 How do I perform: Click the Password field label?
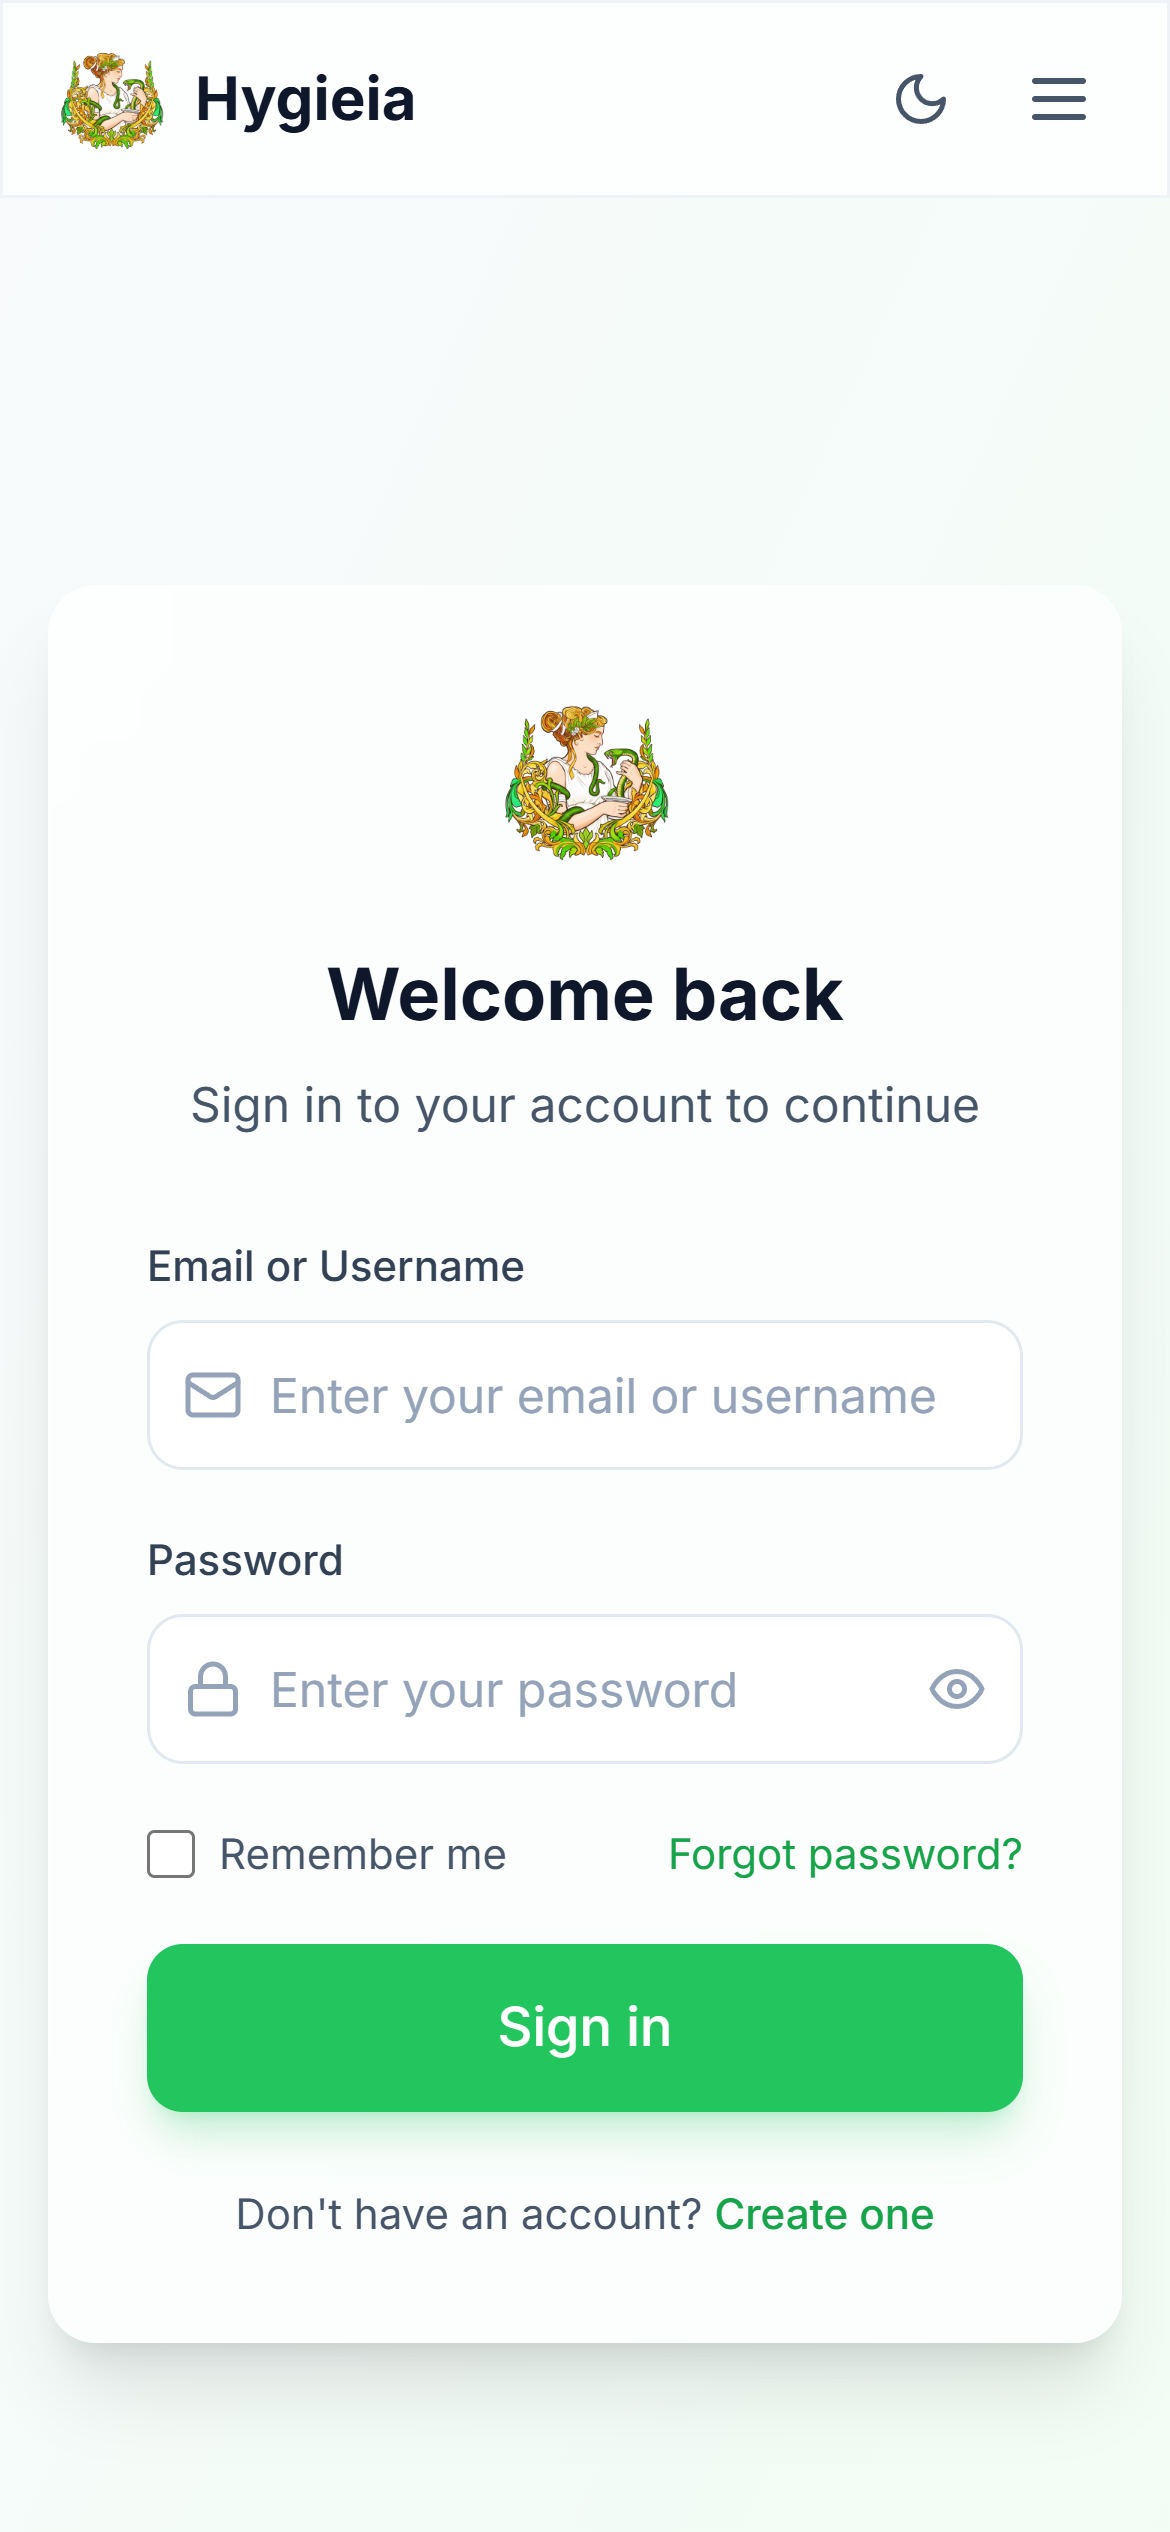point(245,1560)
